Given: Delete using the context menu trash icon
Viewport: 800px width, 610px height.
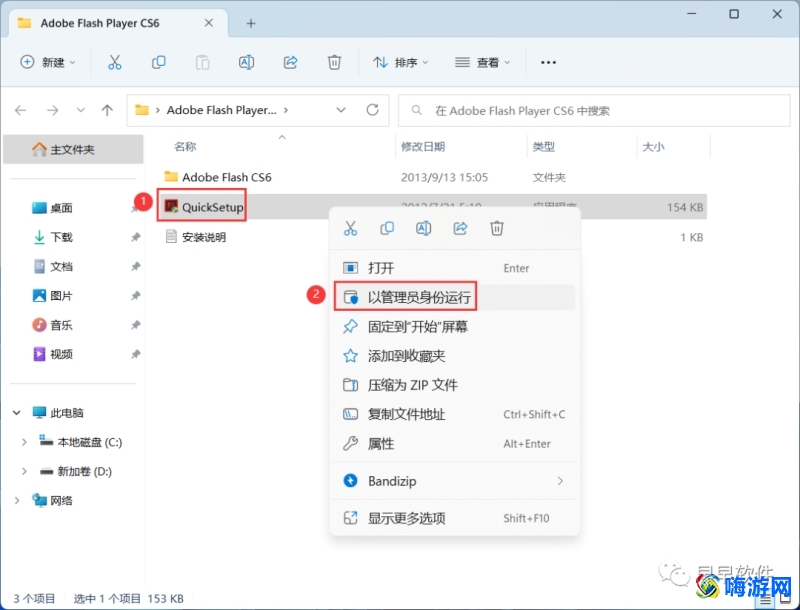Looking at the screenshot, I should coord(497,228).
